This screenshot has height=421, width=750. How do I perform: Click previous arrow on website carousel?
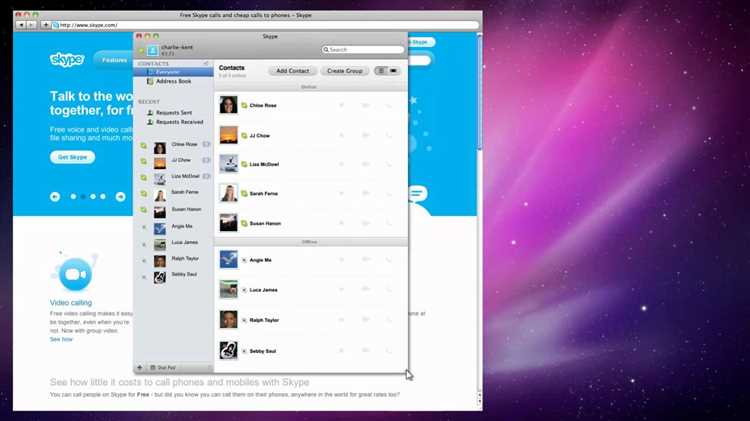point(55,197)
